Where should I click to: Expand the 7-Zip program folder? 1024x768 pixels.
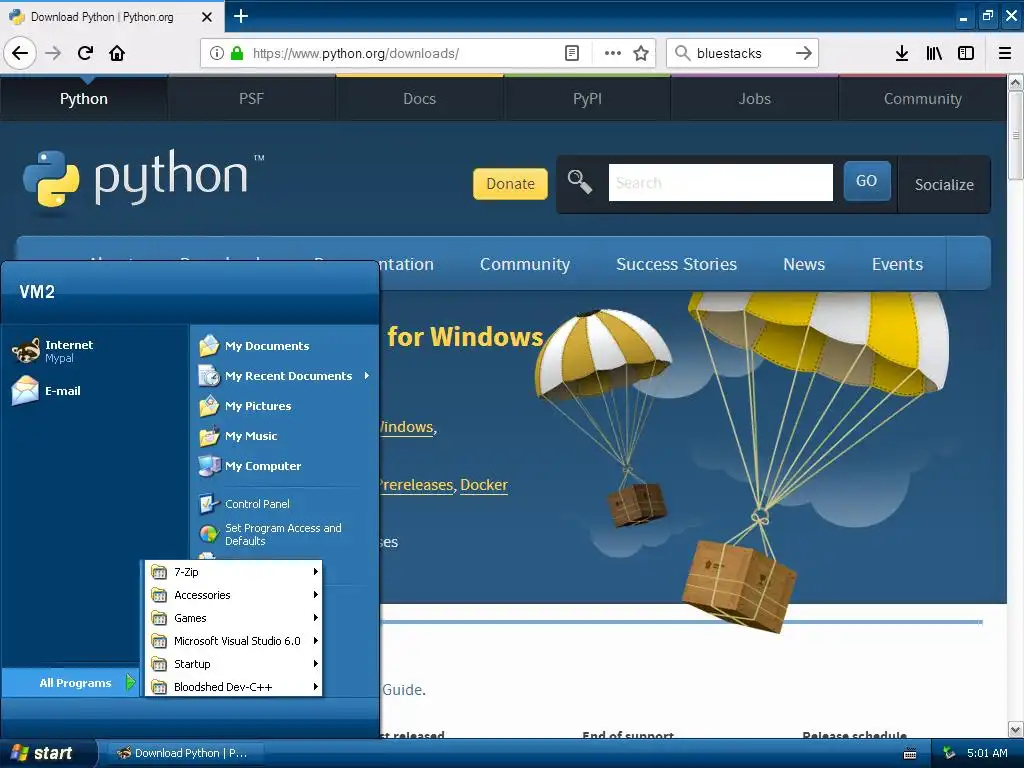pyautogui.click(x=234, y=572)
